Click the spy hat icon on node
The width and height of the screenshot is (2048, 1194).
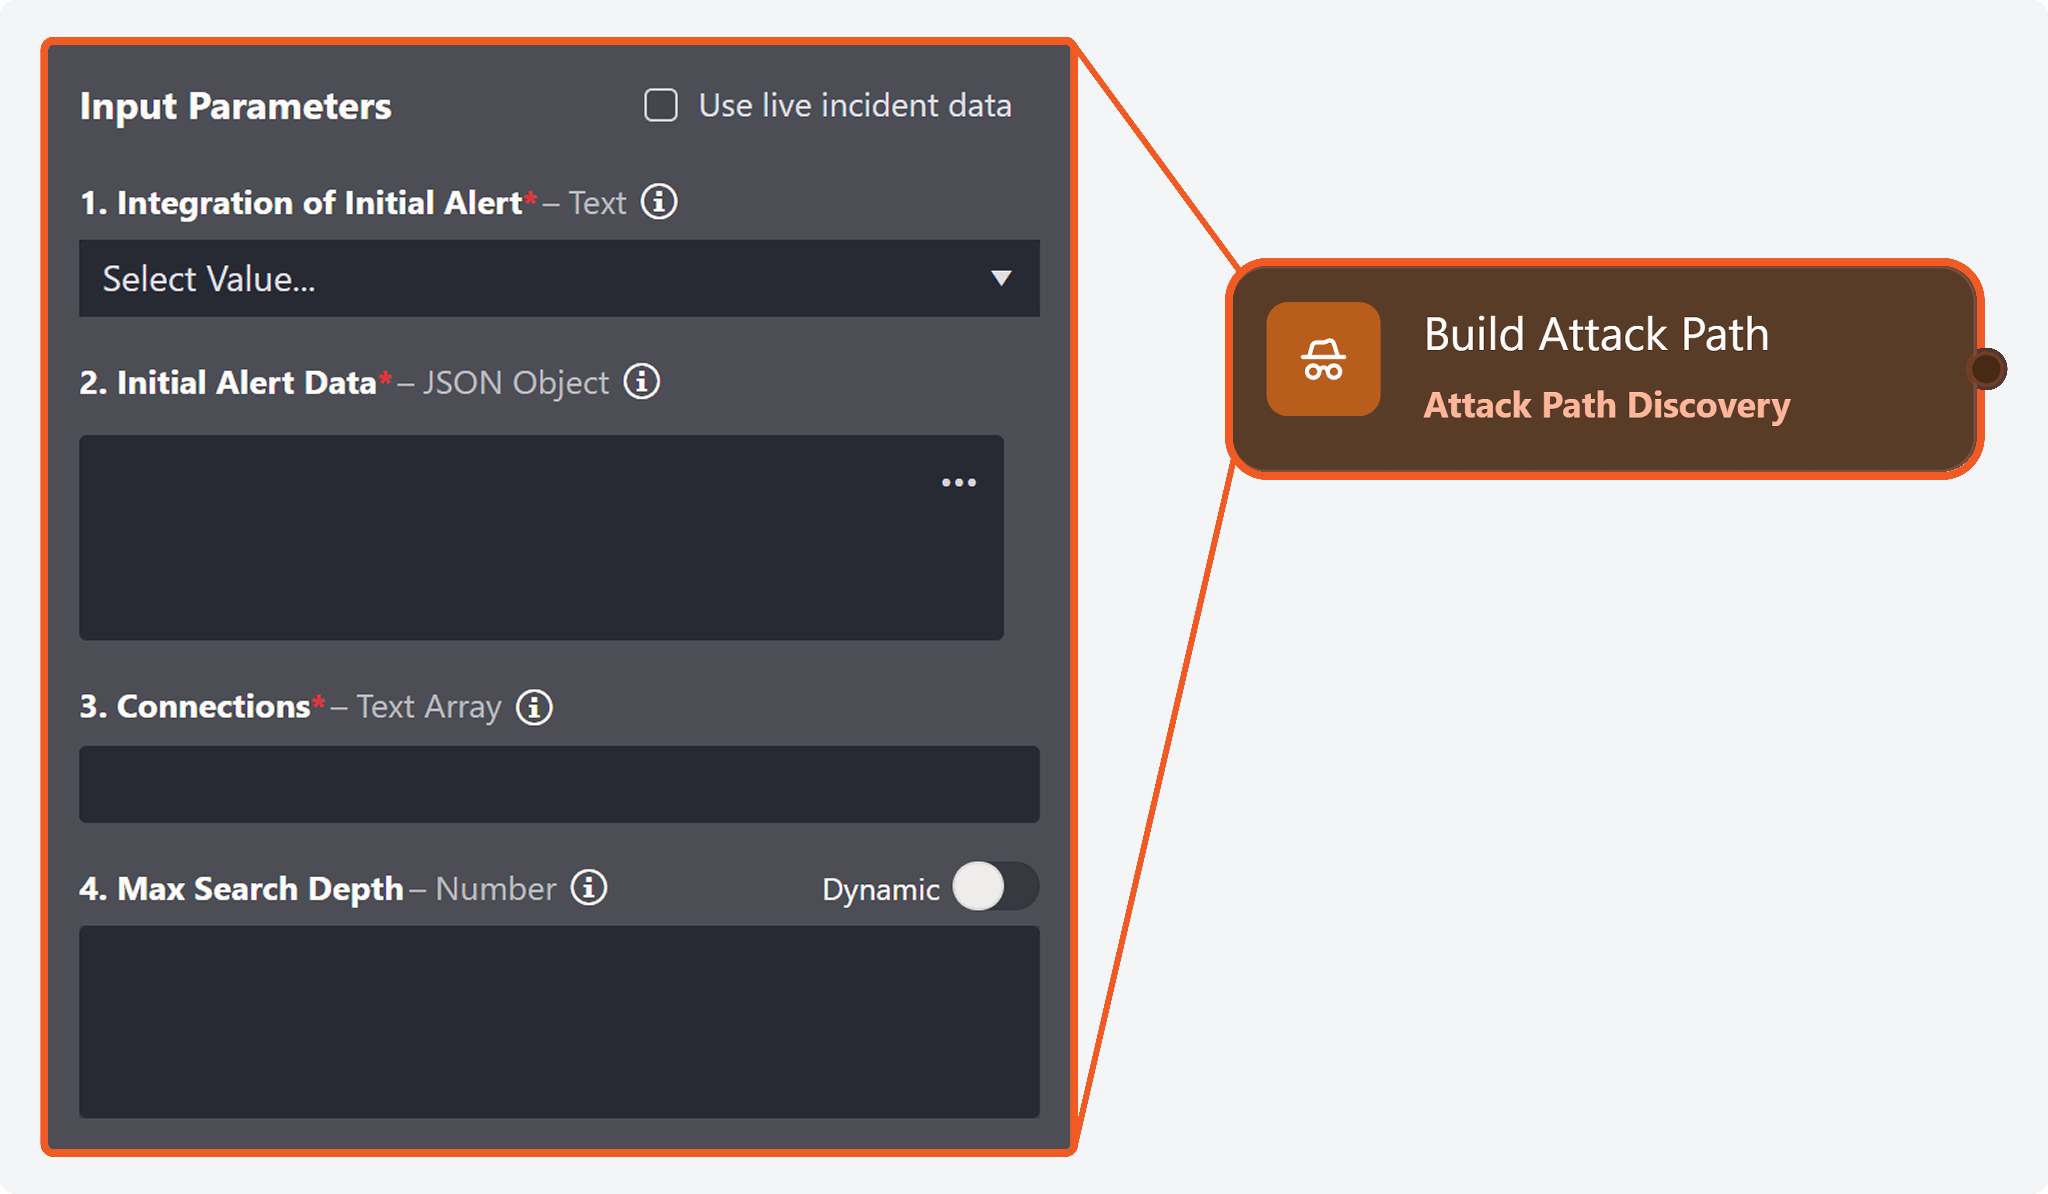[1323, 359]
